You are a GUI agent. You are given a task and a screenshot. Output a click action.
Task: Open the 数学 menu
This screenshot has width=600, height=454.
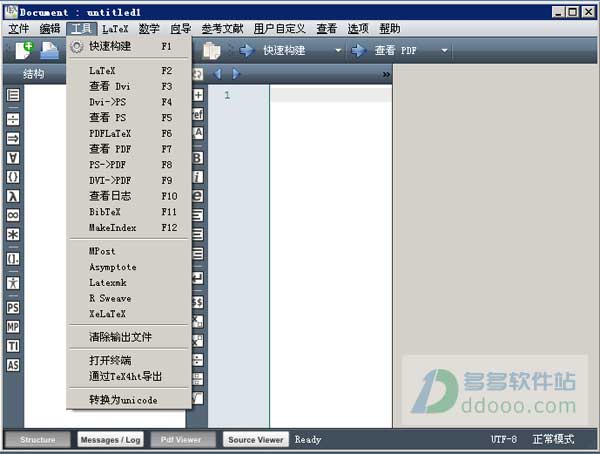tap(149, 29)
